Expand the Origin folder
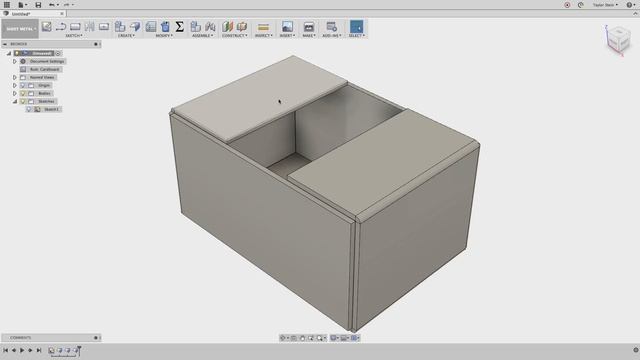This screenshot has width=640, height=360. coord(15,85)
